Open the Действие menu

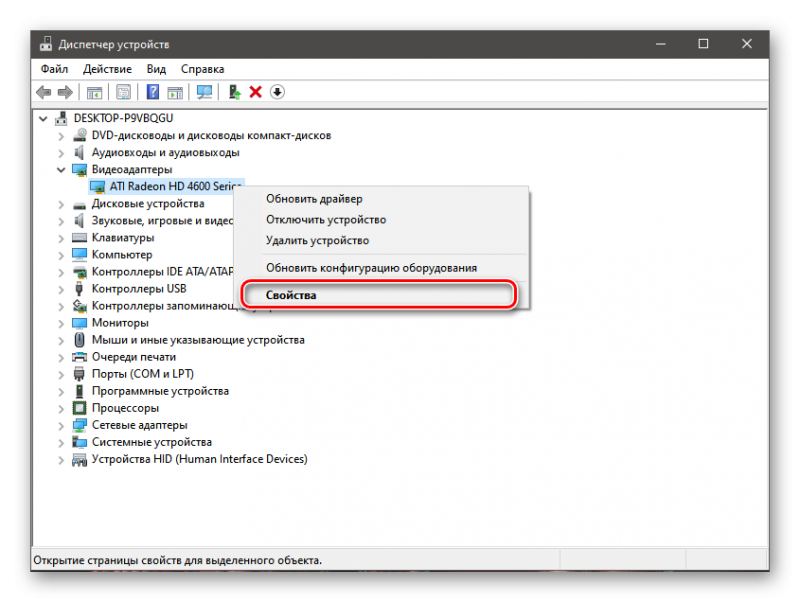coord(107,69)
